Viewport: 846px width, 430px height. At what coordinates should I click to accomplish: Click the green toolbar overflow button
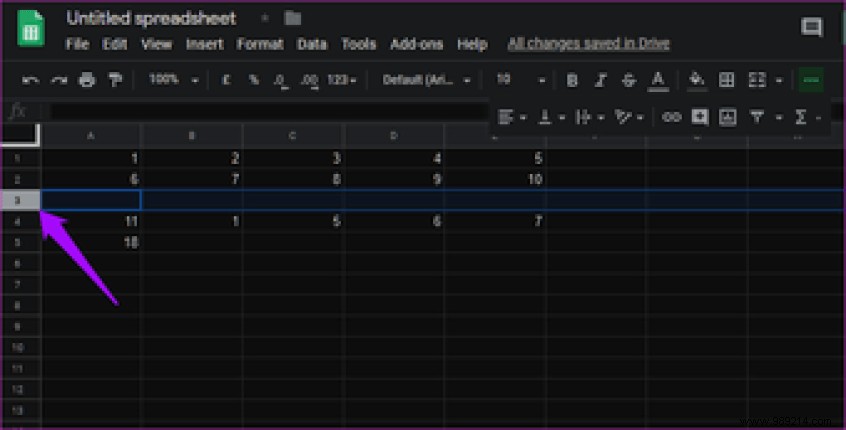tap(811, 80)
